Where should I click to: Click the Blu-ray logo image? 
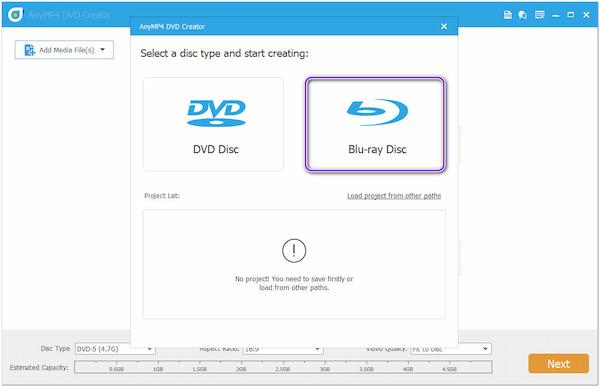click(x=377, y=112)
